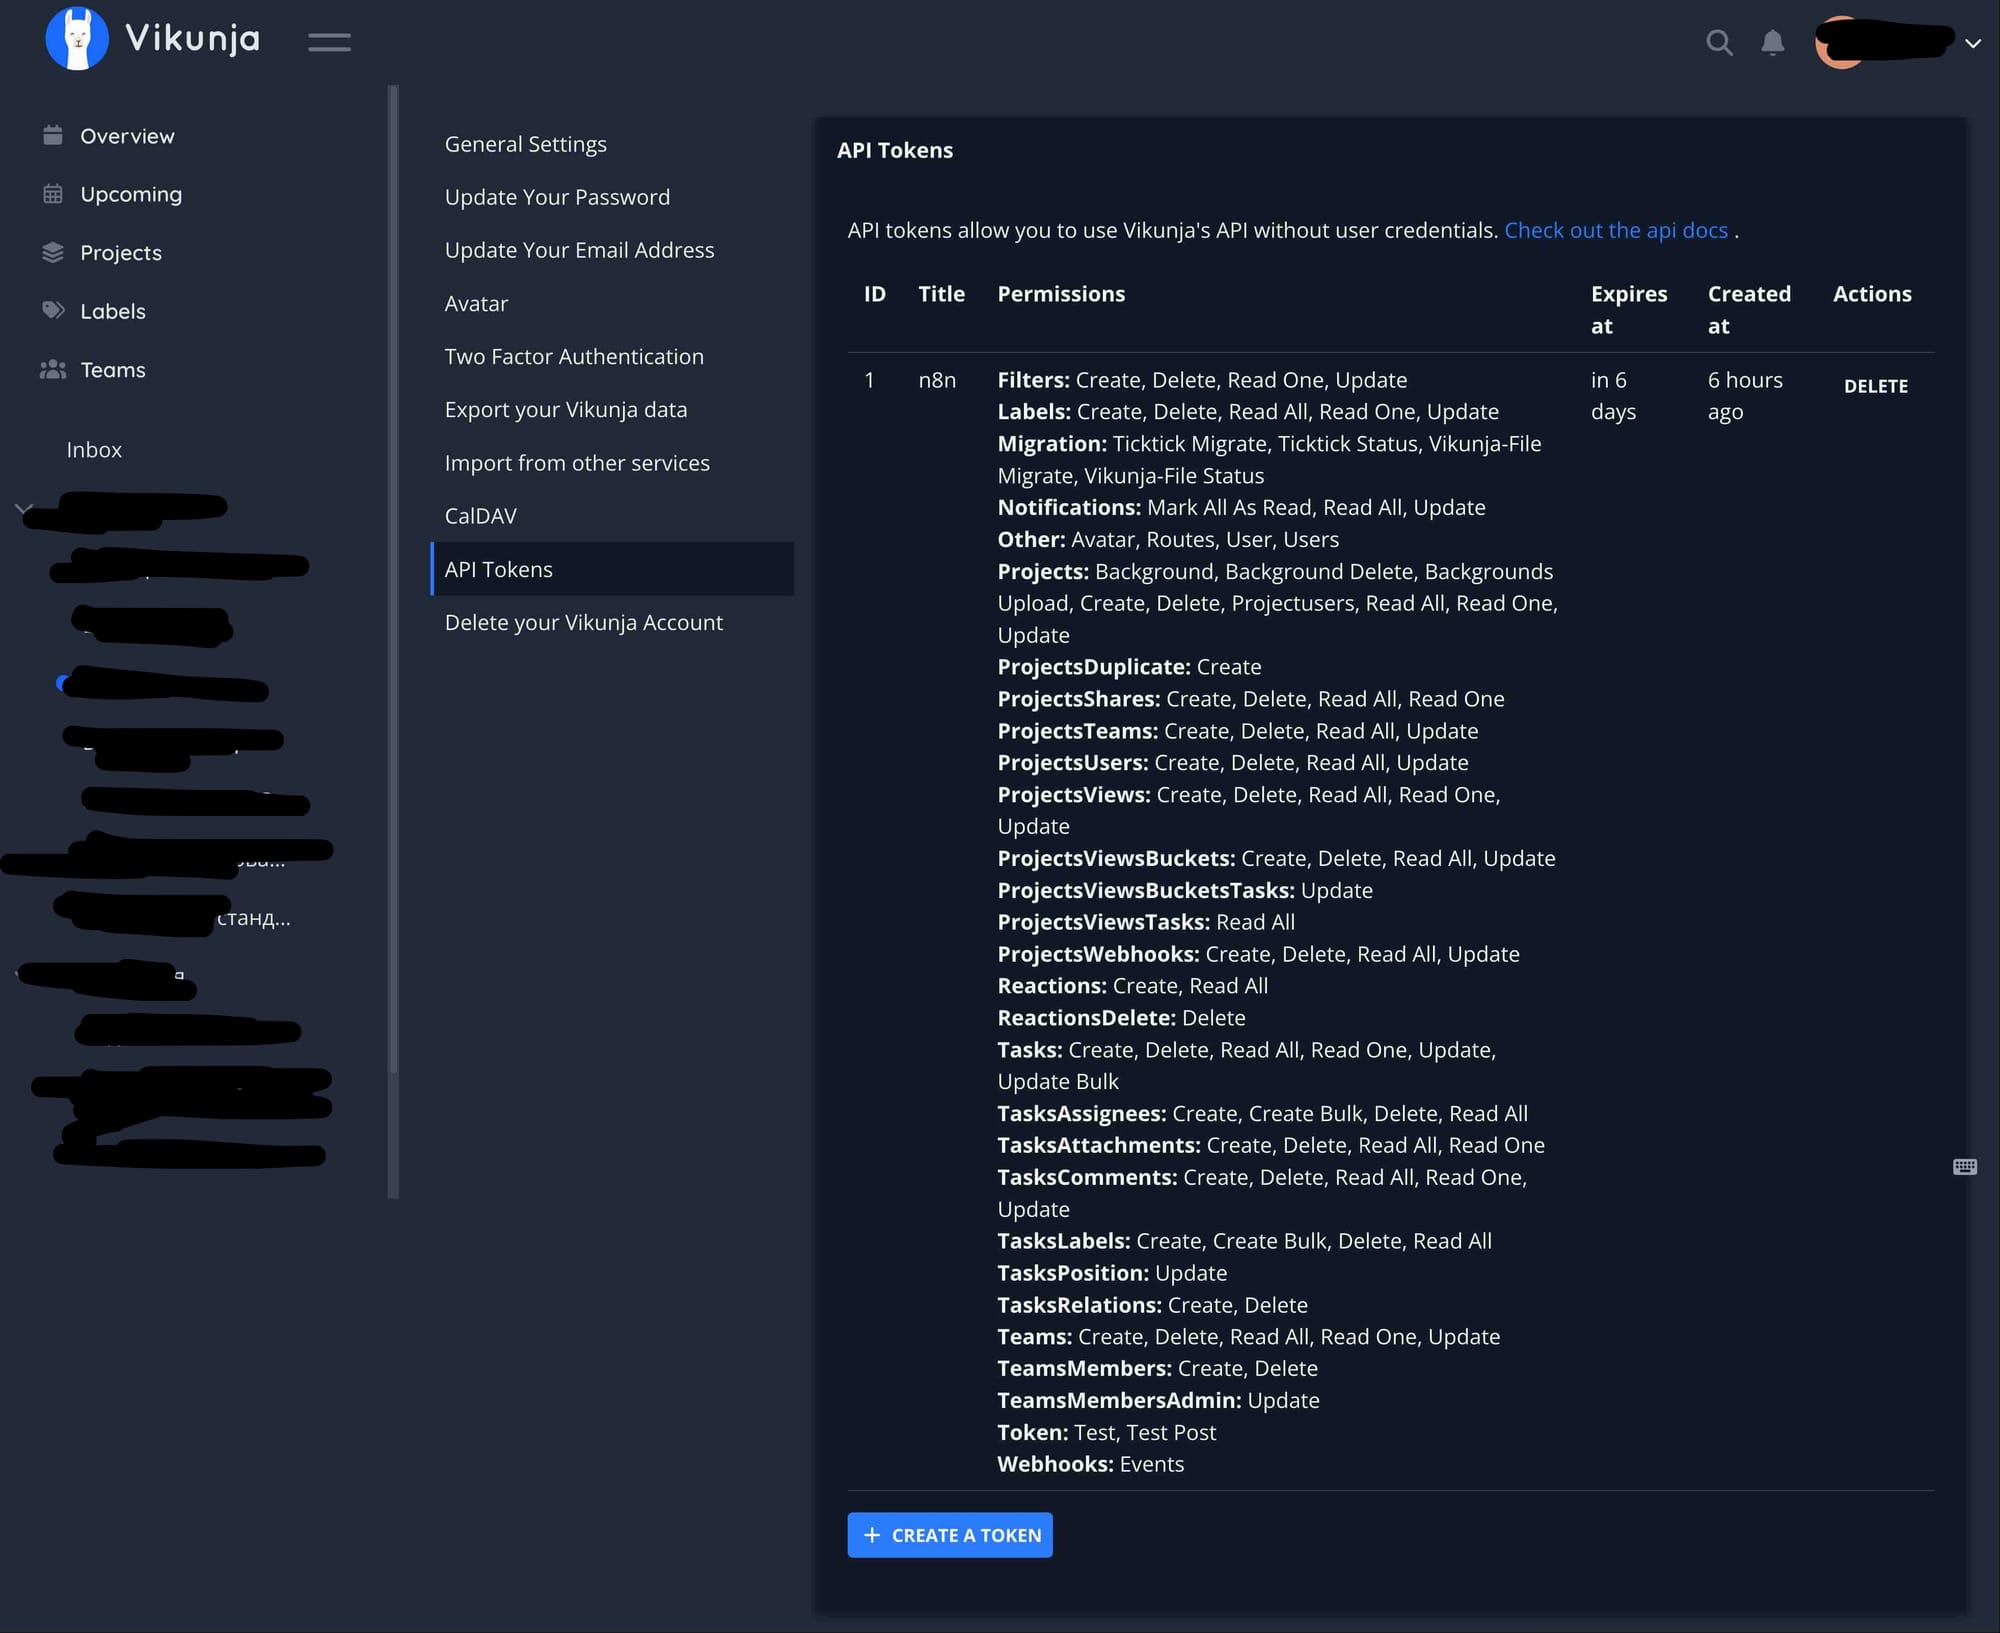
Task: Open the notifications bell
Action: pyautogui.click(x=1772, y=42)
